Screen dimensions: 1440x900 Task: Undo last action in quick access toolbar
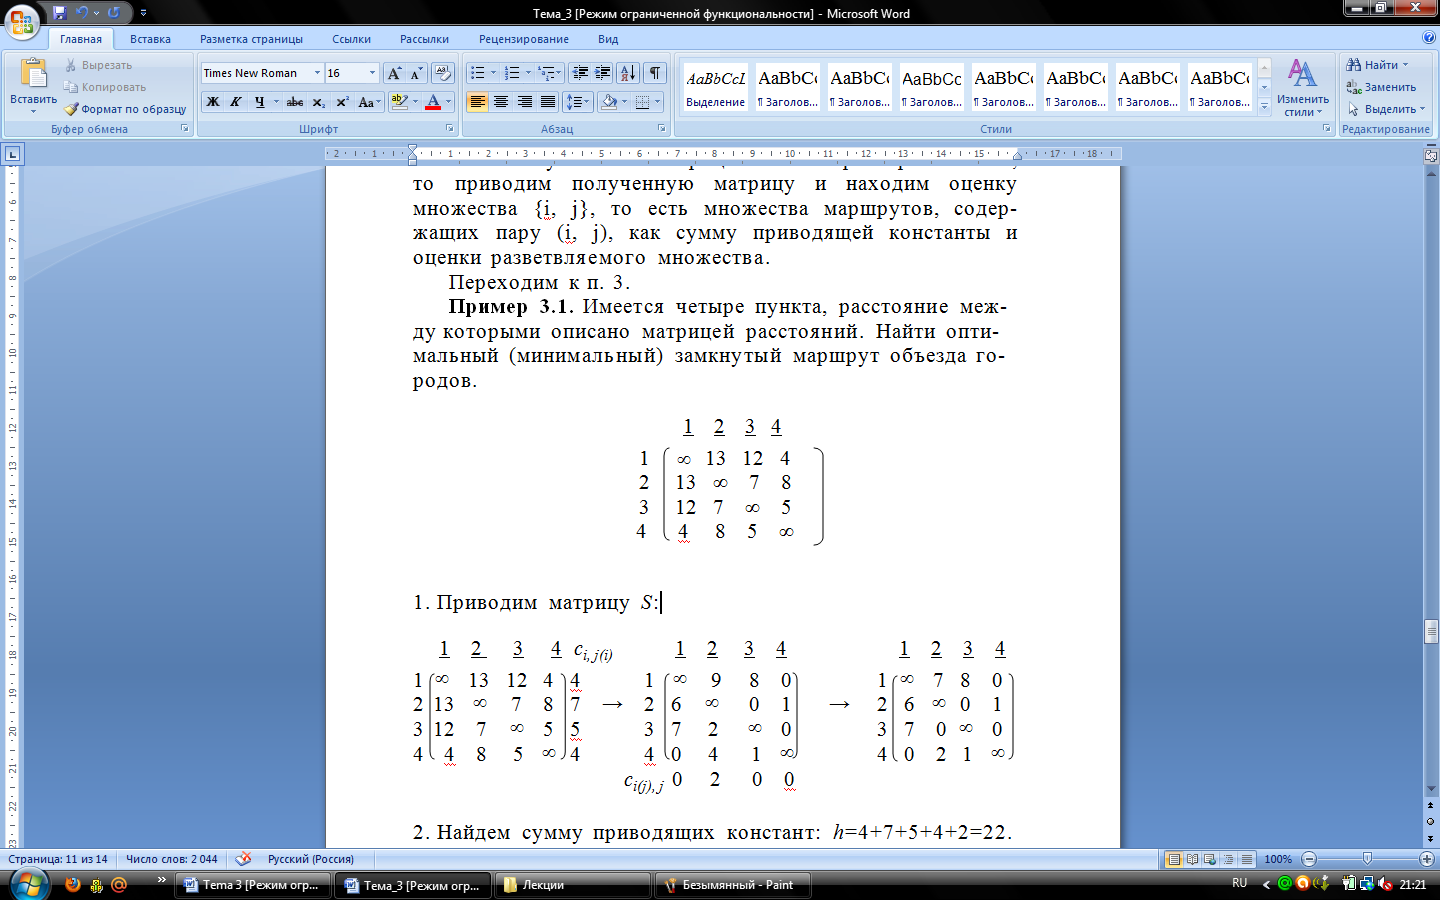click(x=82, y=13)
